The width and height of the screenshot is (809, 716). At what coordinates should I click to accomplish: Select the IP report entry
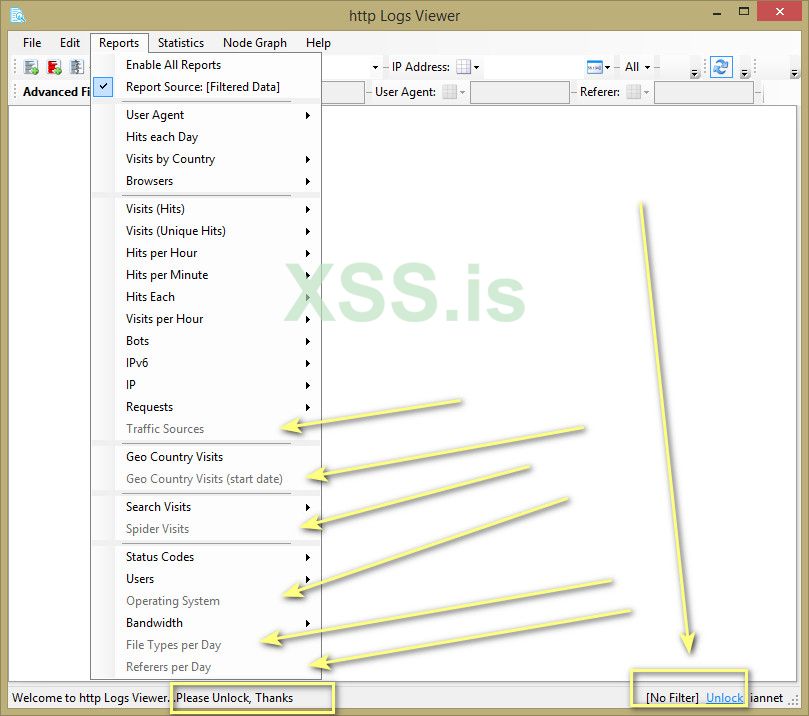click(206, 385)
